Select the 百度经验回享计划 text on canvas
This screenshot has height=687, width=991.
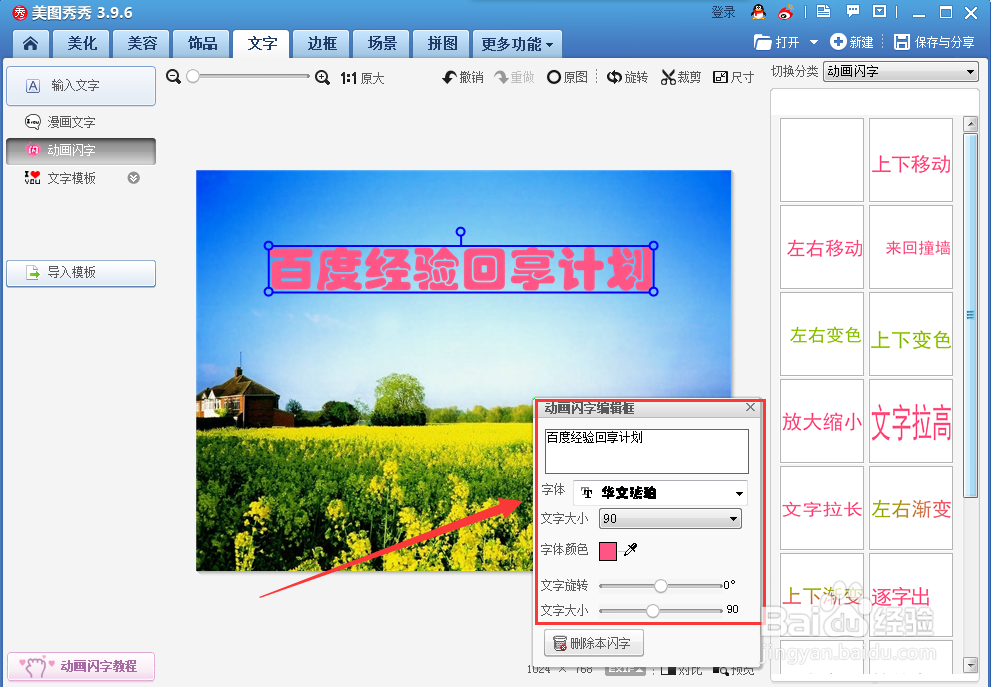(x=461, y=269)
